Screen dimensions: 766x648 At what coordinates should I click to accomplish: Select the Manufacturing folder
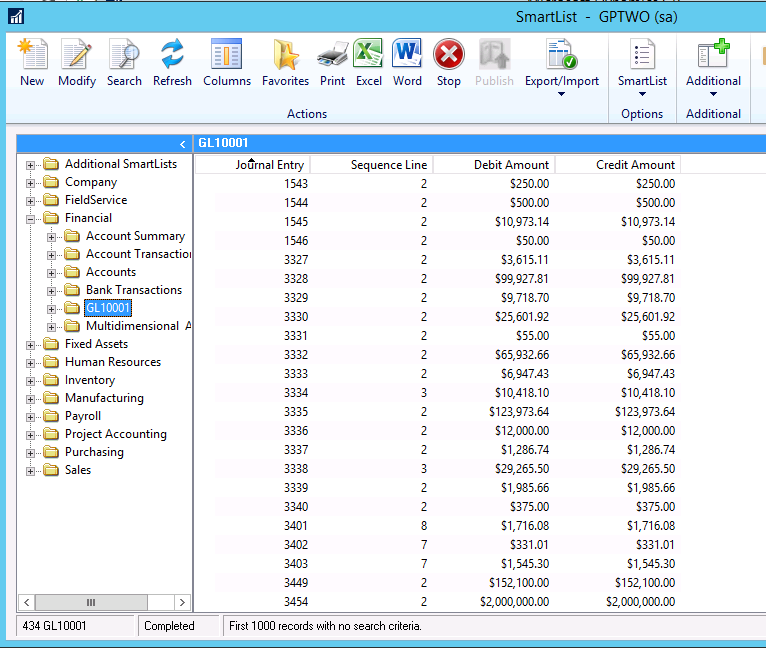click(x=104, y=398)
